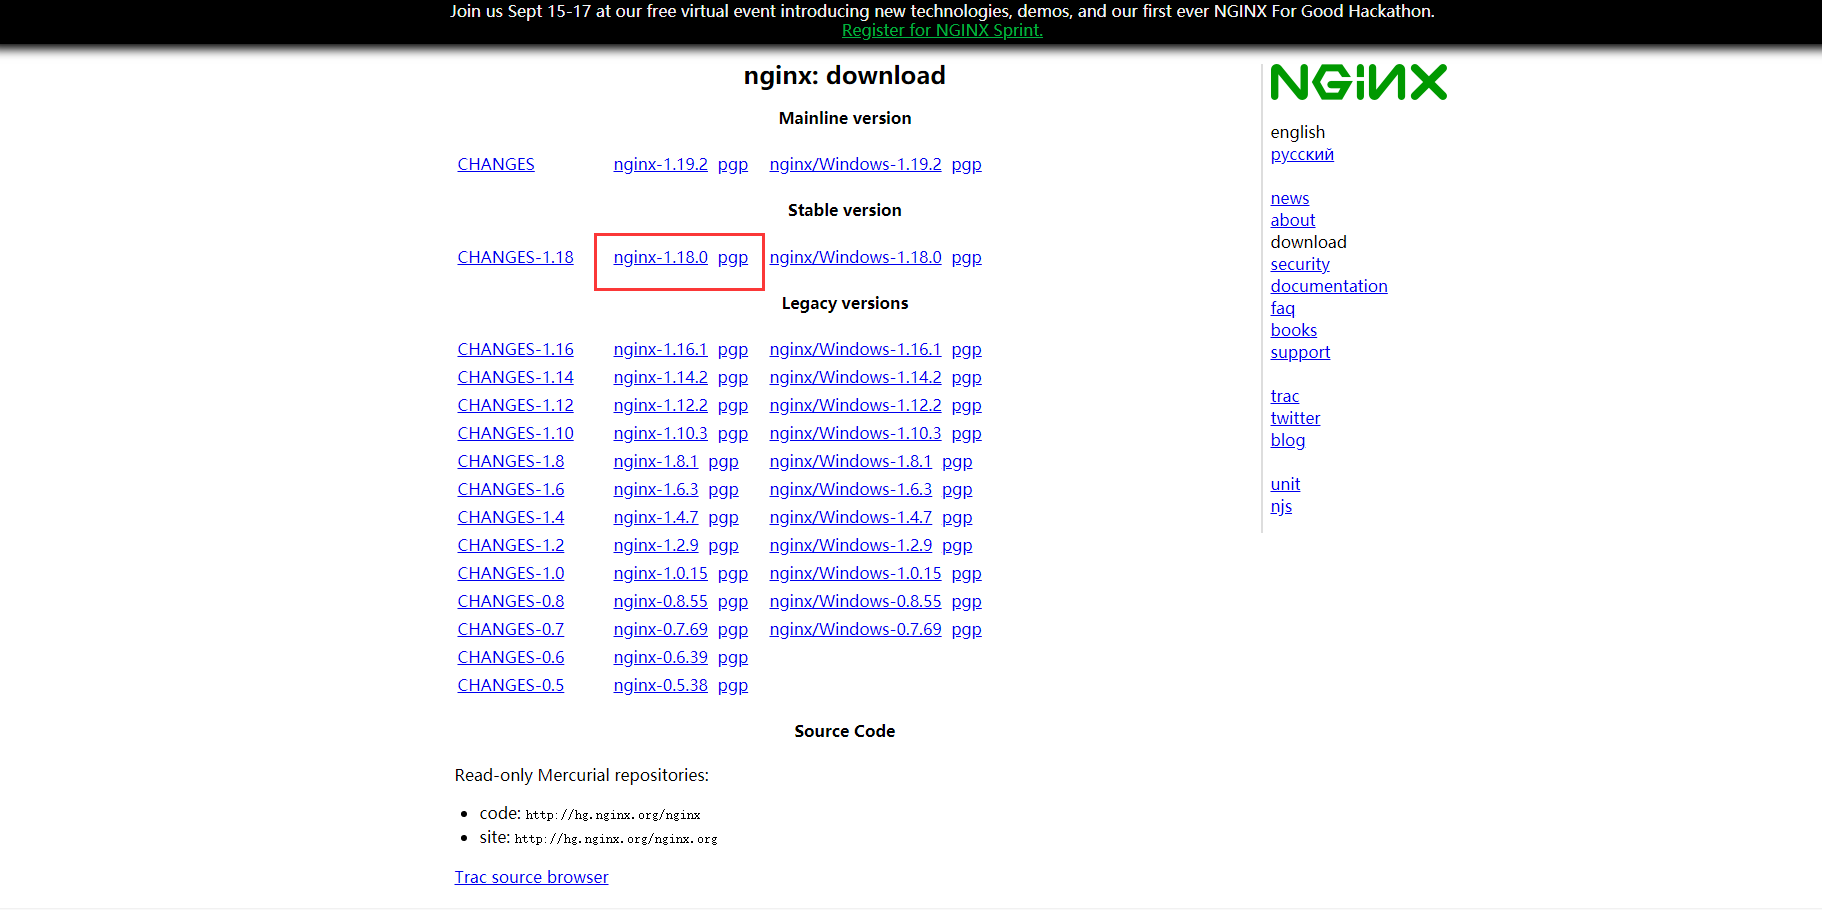This screenshot has width=1822, height=910.
Task: Download nginx-0.6.39
Action: (x=660, y=657)
